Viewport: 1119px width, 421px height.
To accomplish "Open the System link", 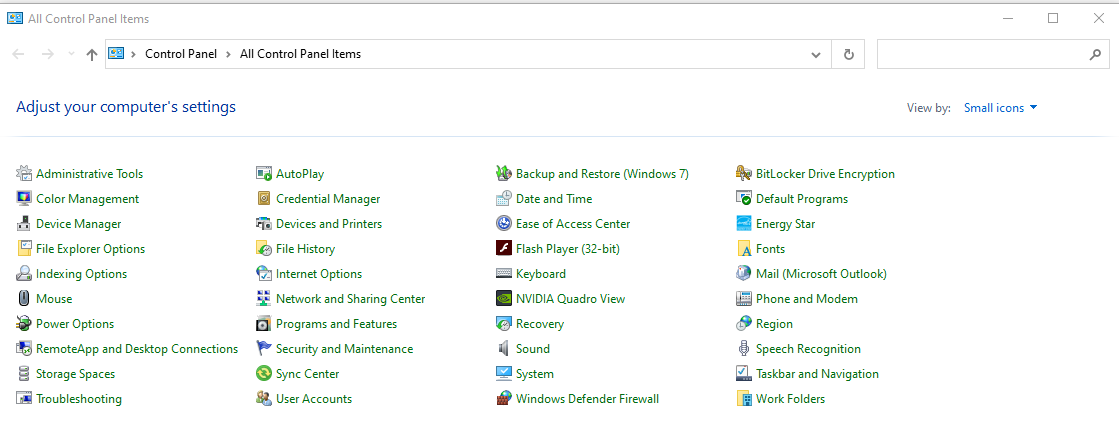I will (x=535, y=373).
